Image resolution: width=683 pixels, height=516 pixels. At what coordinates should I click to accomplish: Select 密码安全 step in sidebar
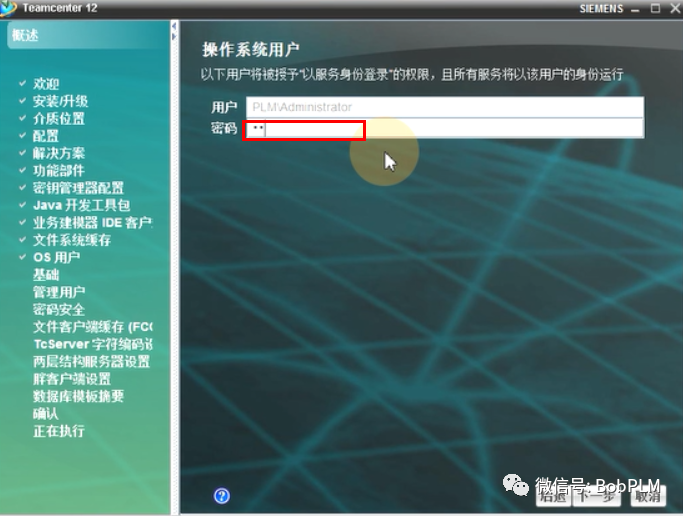(x=59, y=310)
